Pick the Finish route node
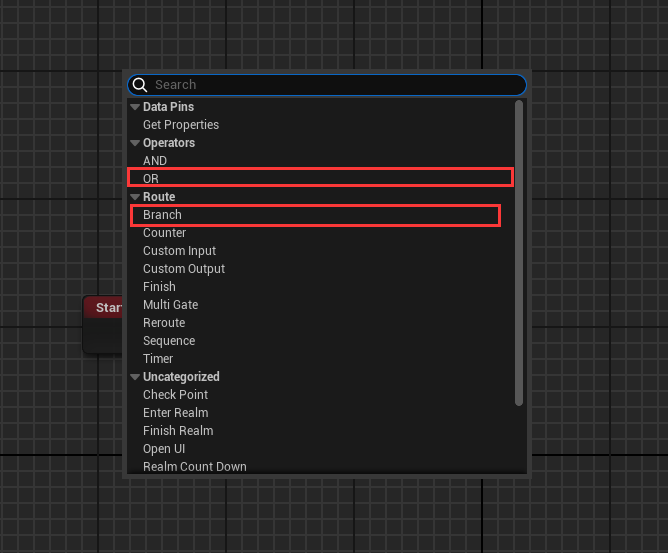668x553 pixels. 159,287
